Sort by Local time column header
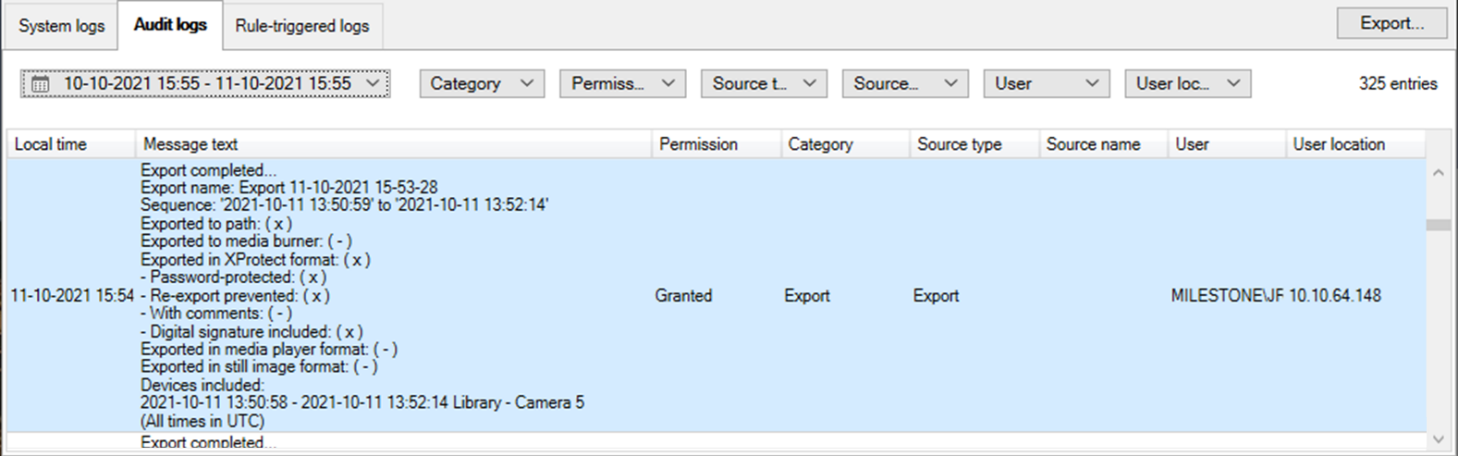1458x456 pixels. click(71, 144)
